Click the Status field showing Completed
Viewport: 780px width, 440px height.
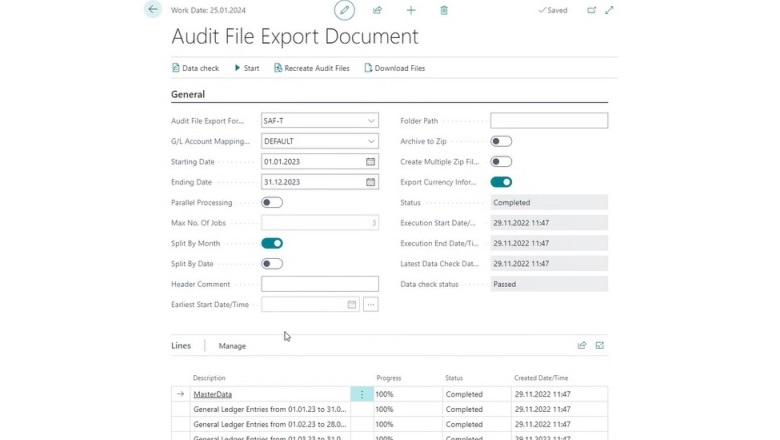coord(549,202)
